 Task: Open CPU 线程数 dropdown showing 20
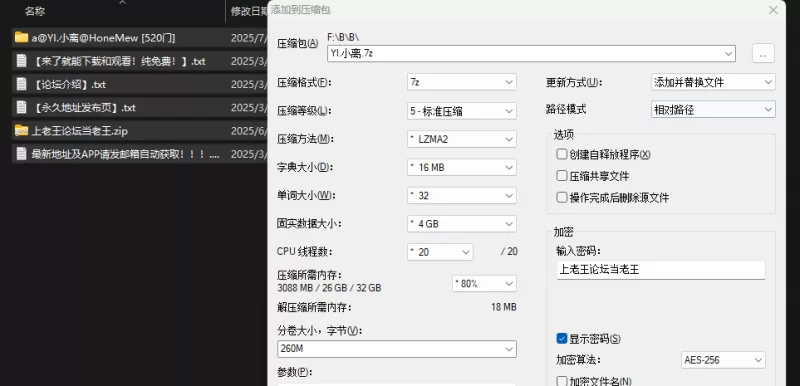point(440,252)
